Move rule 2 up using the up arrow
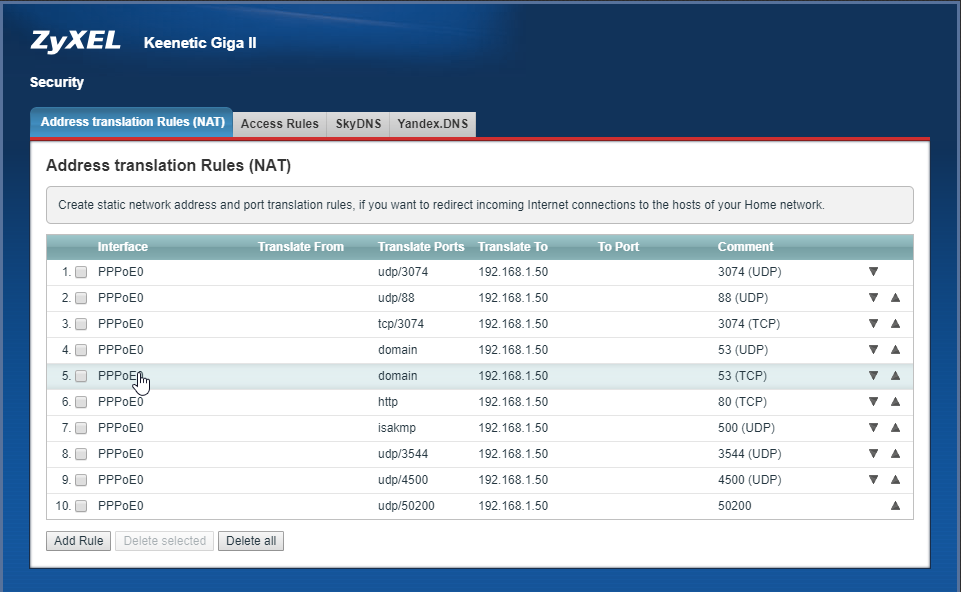The height and width of the screenshot is (592, 961). (x=895, y=297)
